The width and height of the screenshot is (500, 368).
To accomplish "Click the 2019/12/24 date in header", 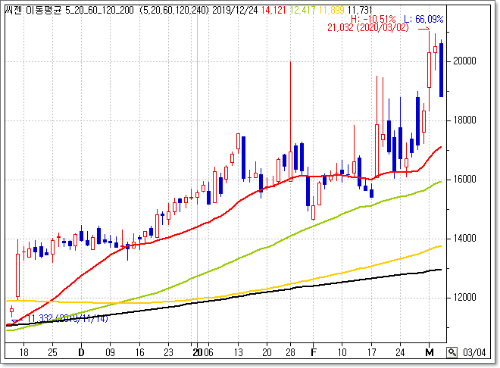I will 235,10.
